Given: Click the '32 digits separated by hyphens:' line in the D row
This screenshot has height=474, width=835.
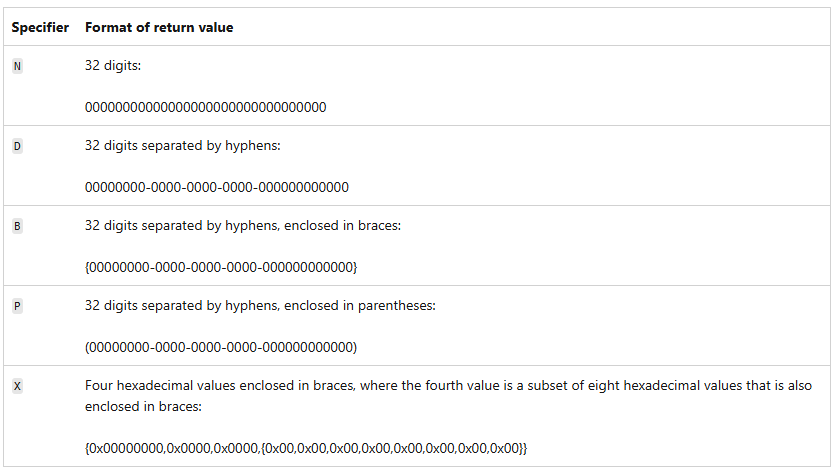Looking at the screenshot, I should 183,146.
